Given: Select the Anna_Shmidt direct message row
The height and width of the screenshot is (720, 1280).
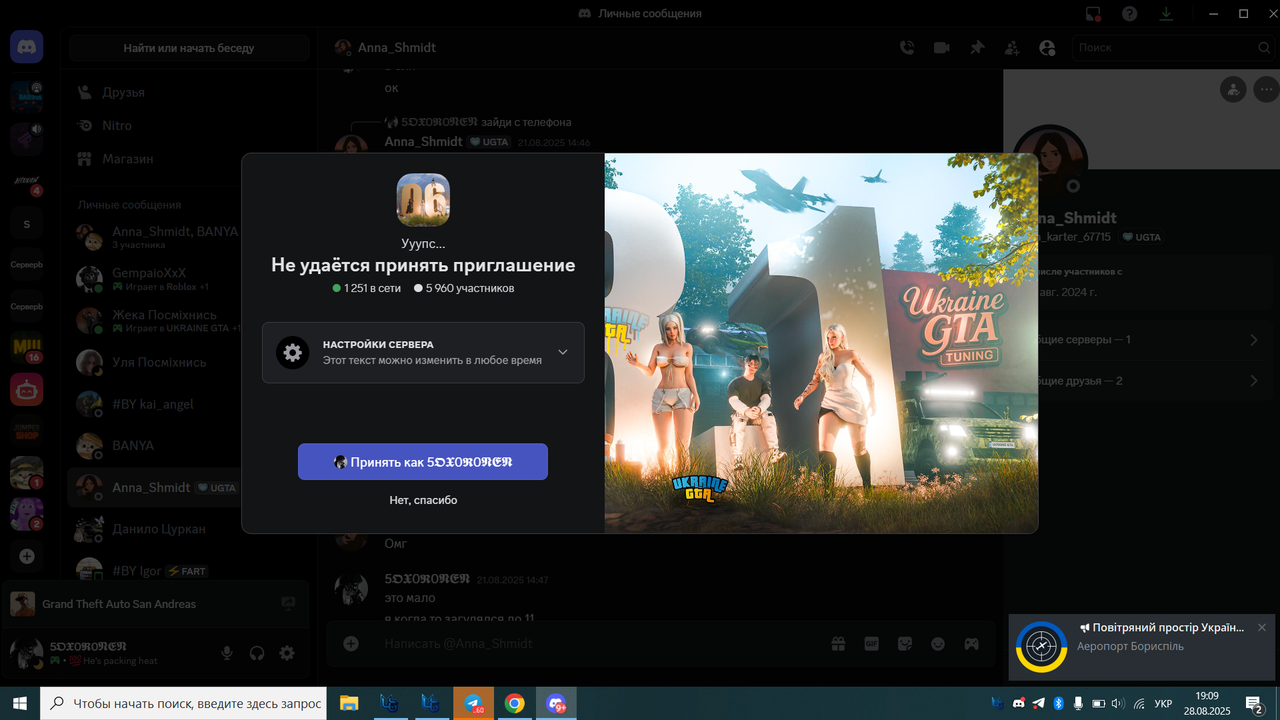Looking at the screenshot, I should tap(155, 487).
